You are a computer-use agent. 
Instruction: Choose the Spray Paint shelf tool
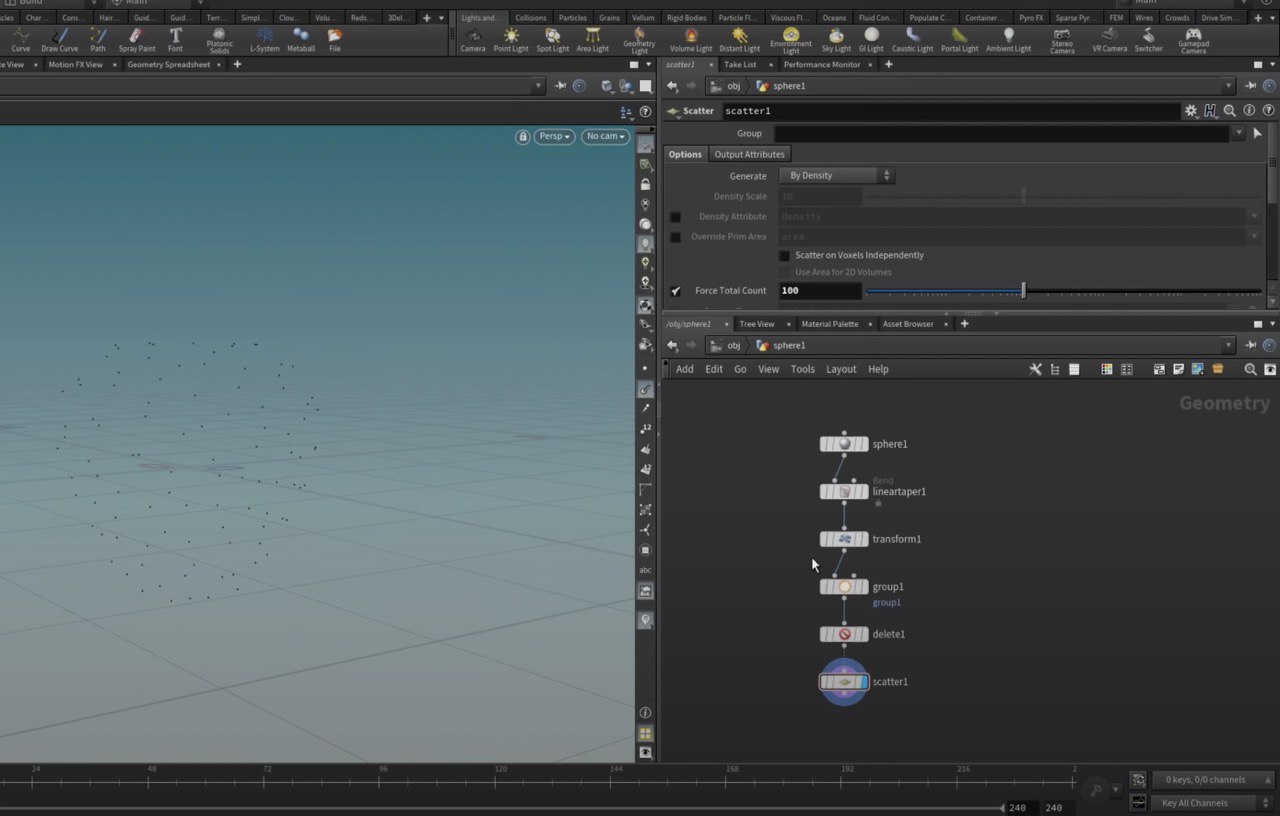coord(137,40)
